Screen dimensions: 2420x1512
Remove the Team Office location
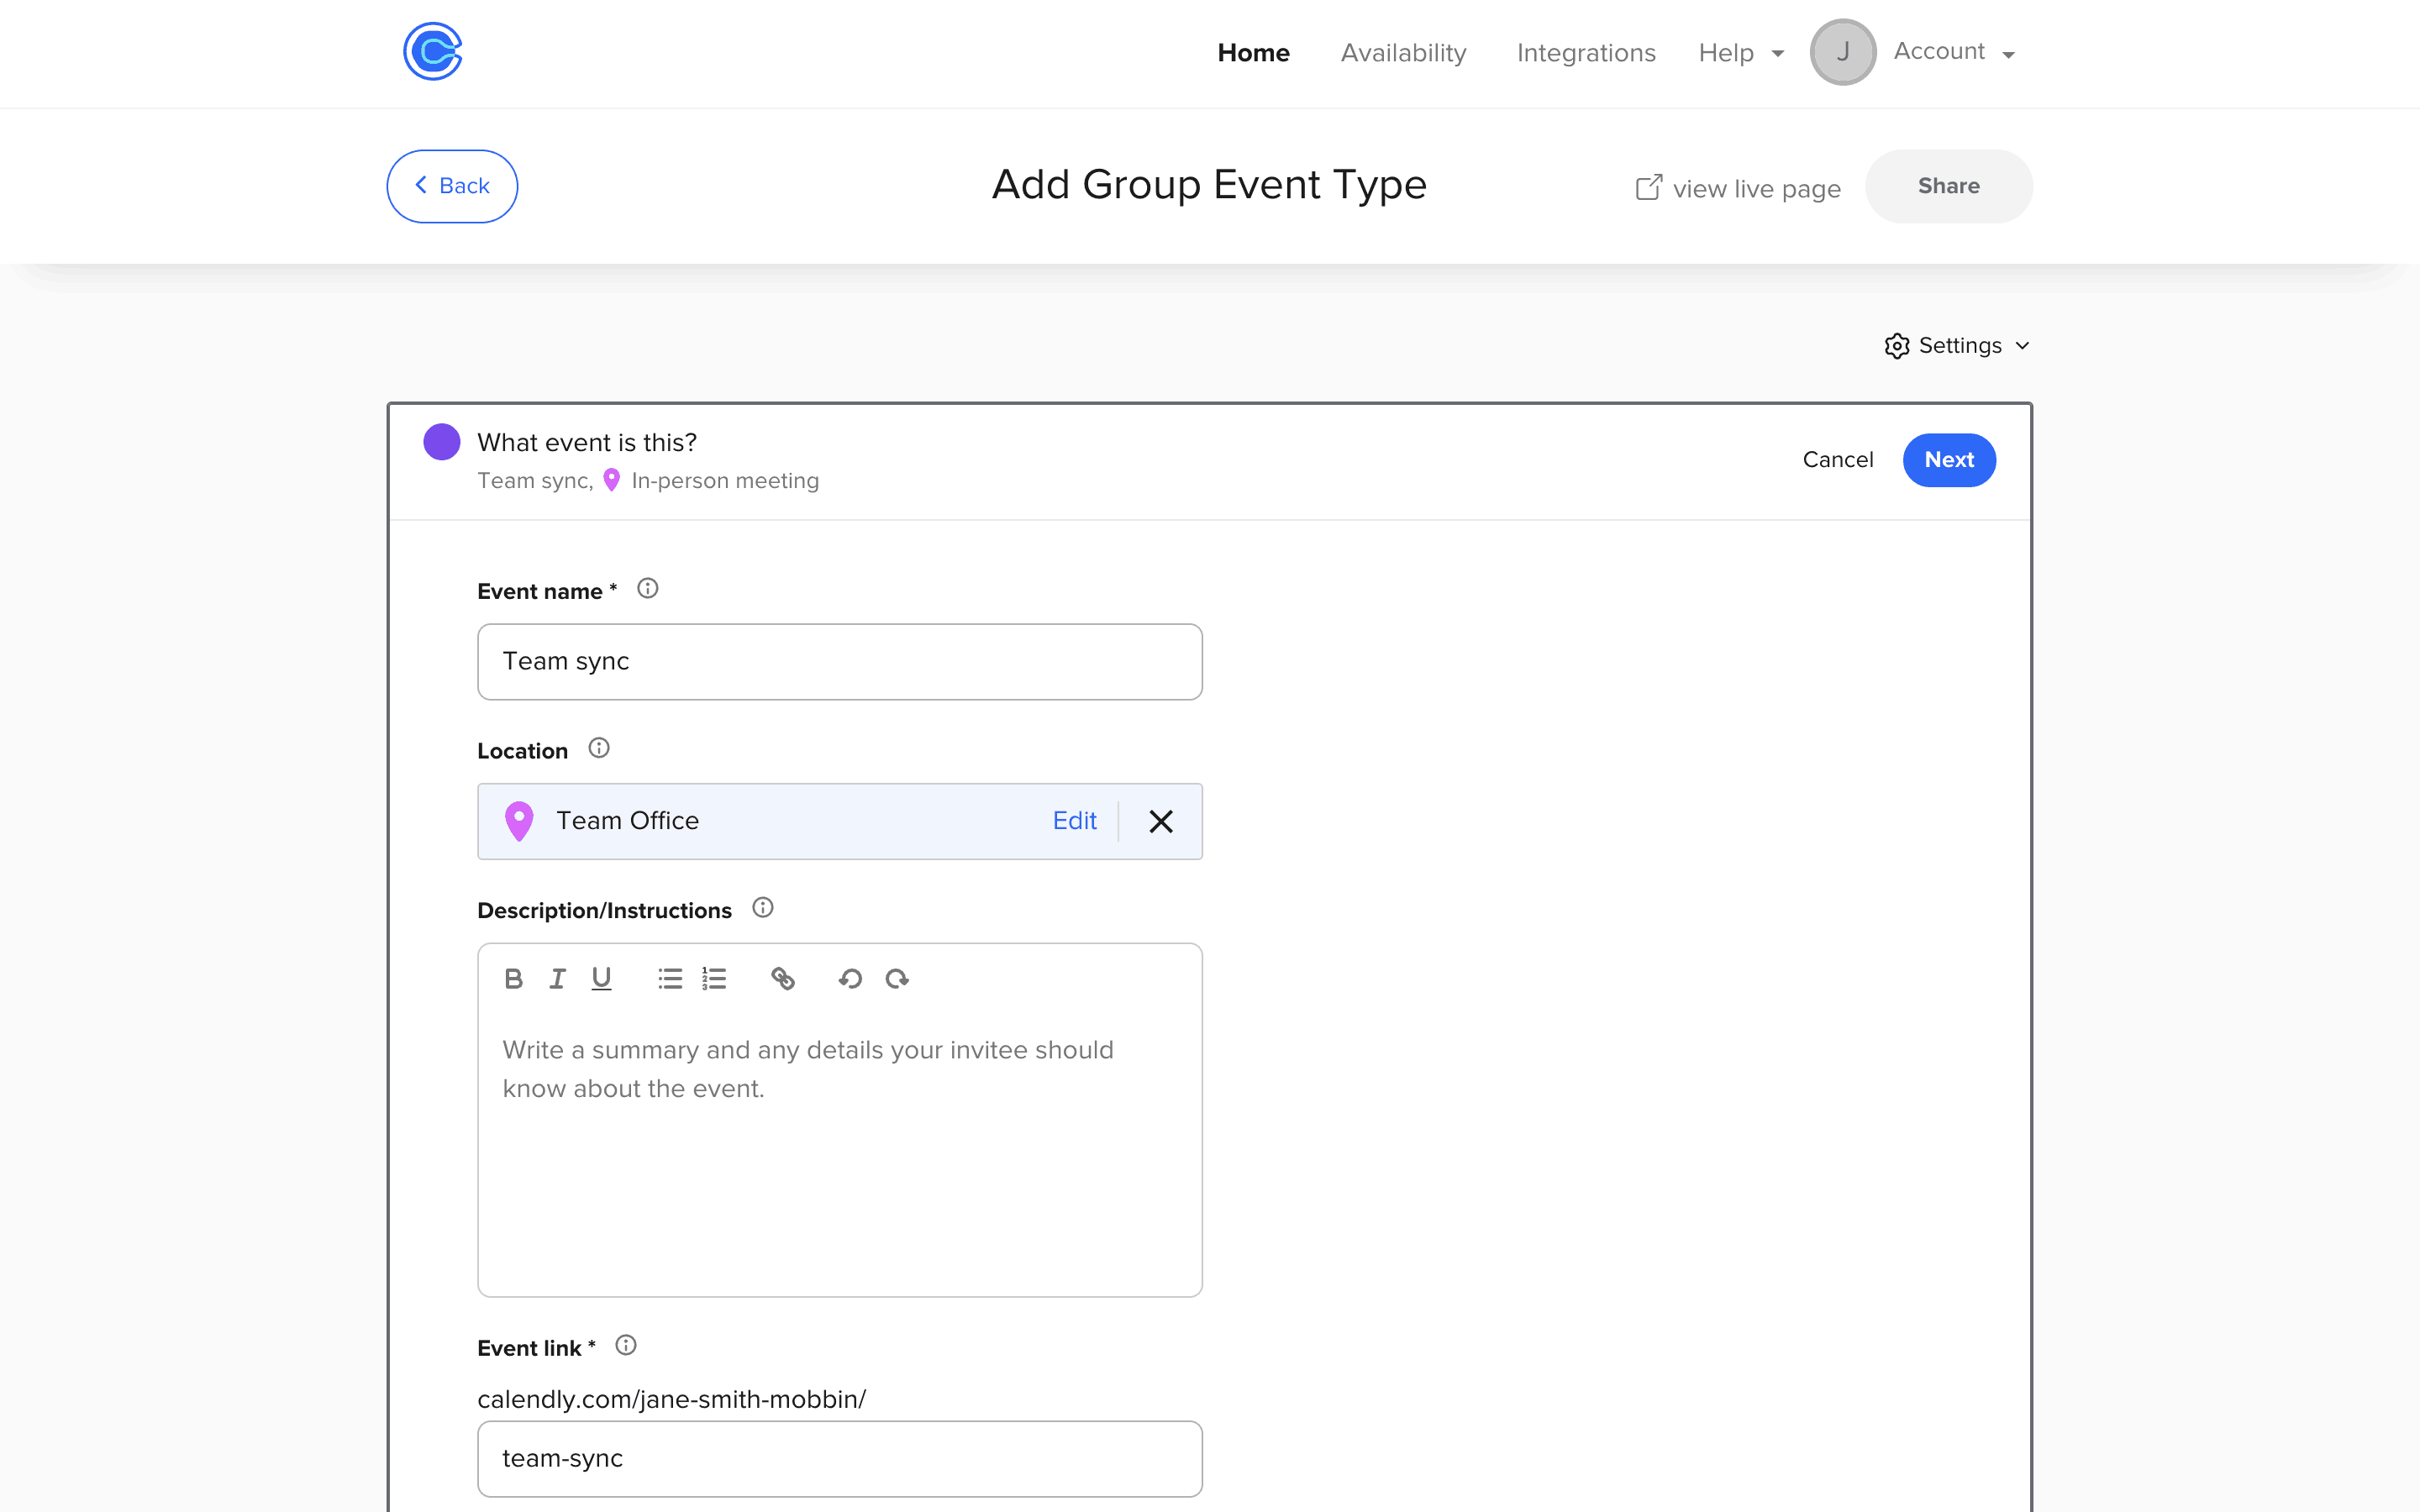coord(1160,821)
